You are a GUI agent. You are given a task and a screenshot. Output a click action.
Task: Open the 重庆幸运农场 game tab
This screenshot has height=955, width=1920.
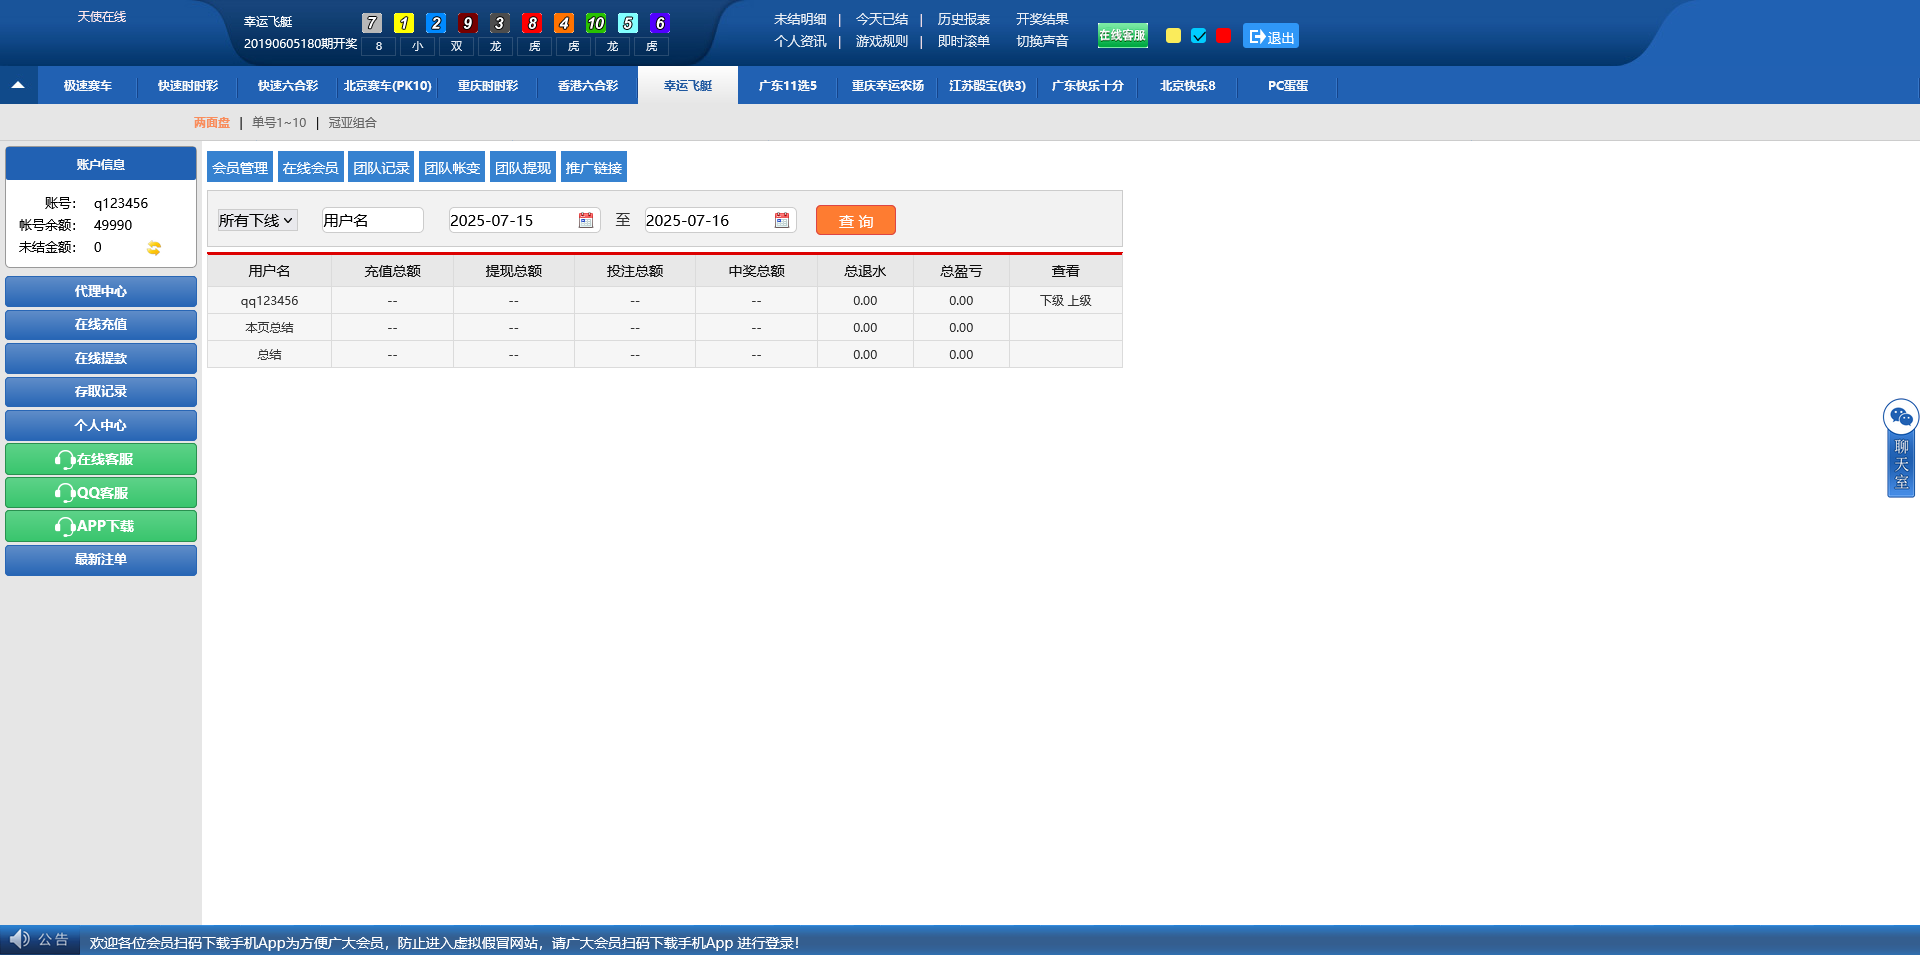tap(888, 86)
